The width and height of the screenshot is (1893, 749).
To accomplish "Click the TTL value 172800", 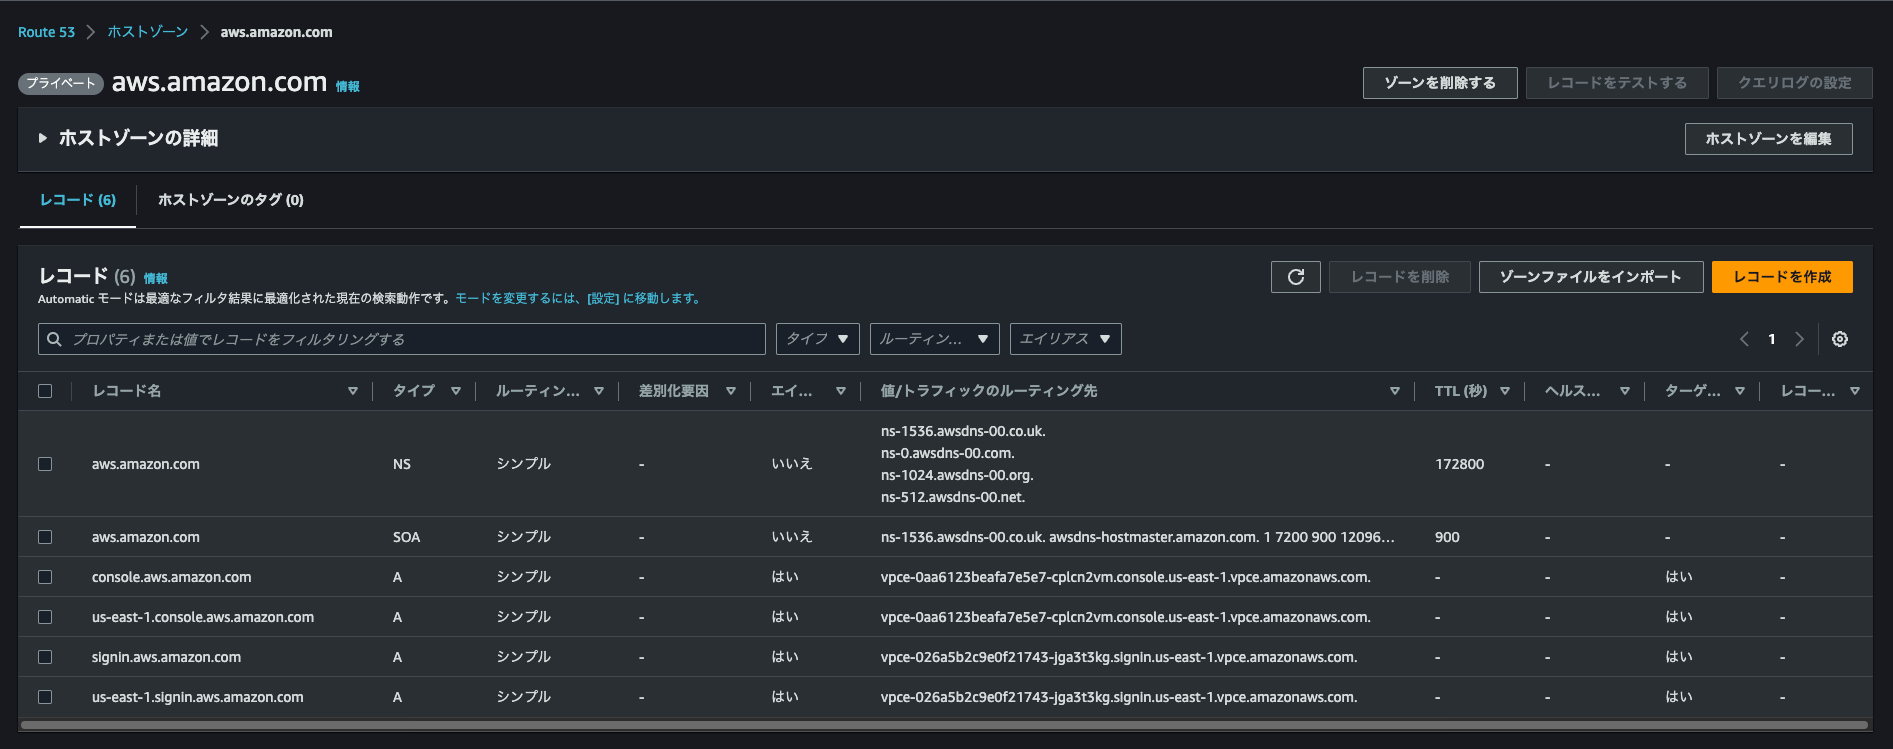I will tap(1459, 464).
